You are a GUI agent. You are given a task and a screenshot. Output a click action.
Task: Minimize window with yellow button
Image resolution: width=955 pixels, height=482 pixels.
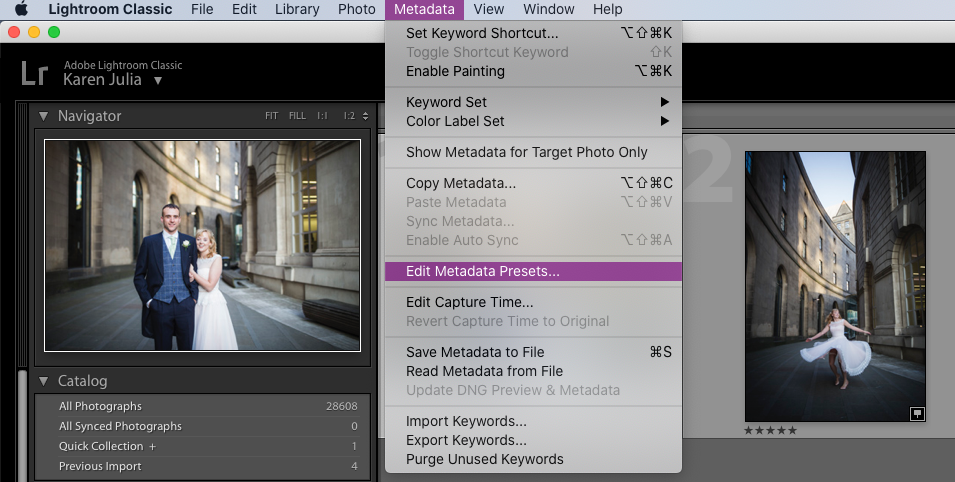pos(33,32)
